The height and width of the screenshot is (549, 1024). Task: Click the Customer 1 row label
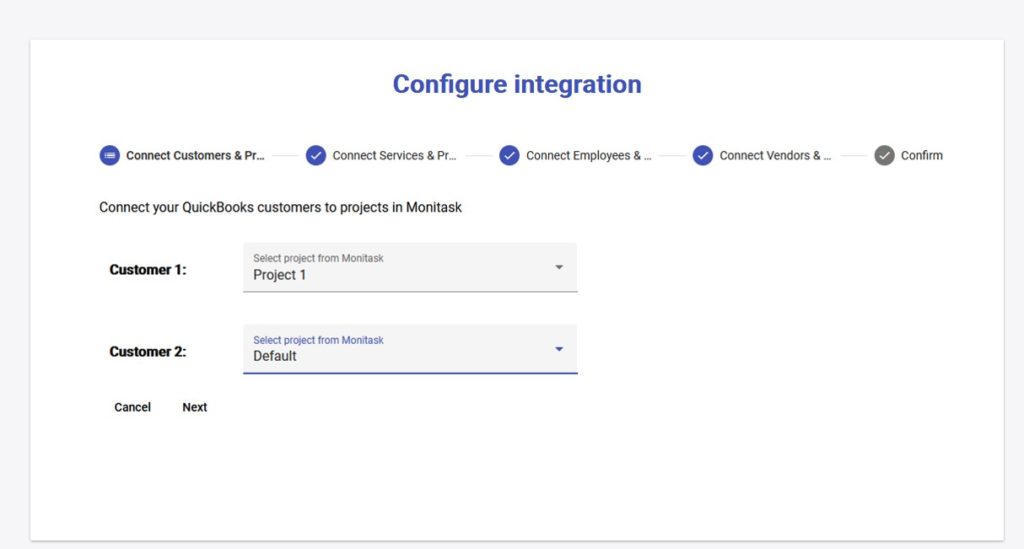(148, 270)
